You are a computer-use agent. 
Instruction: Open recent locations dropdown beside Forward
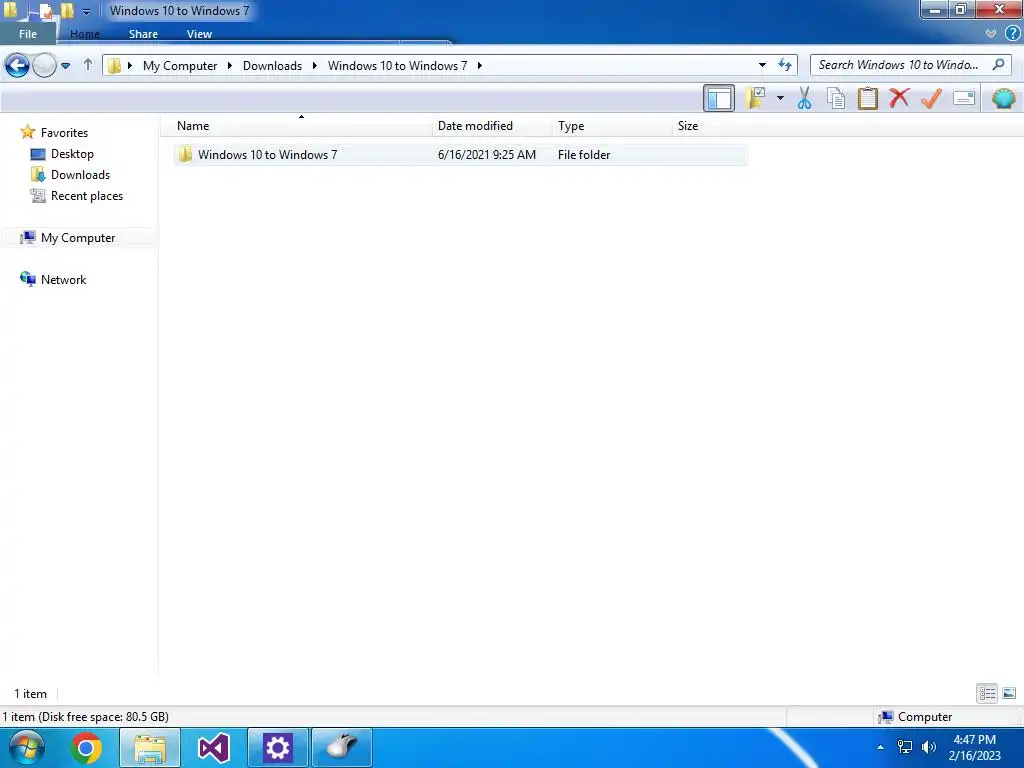[x=65, y=65]
